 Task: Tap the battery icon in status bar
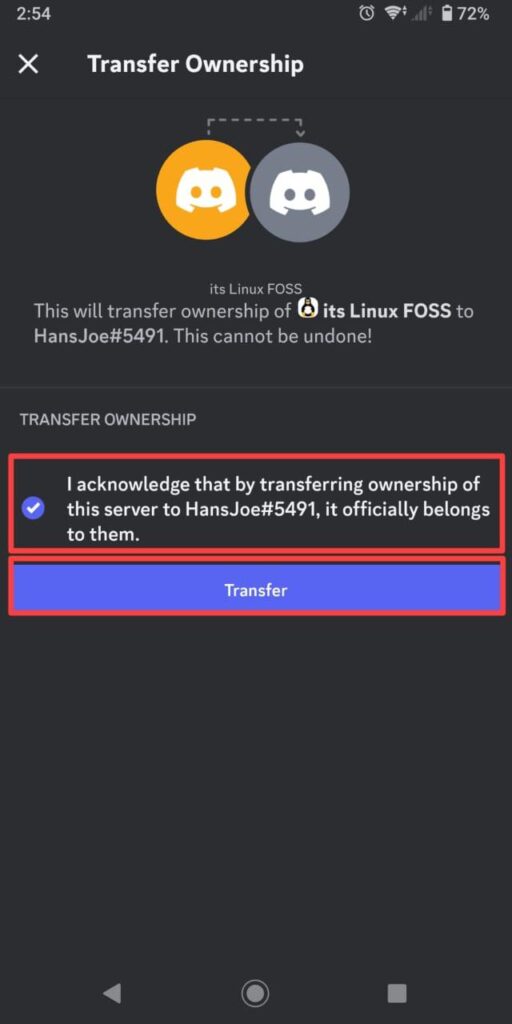[446, 14]
